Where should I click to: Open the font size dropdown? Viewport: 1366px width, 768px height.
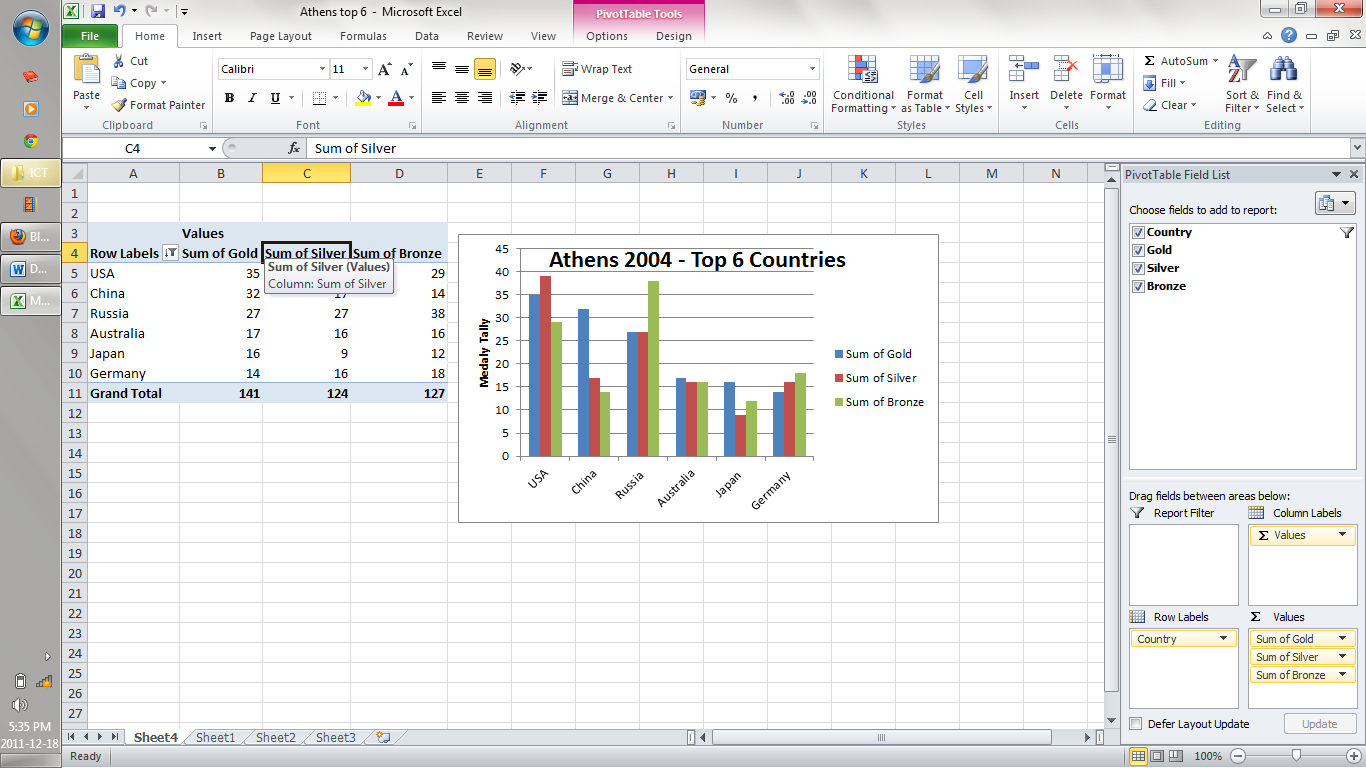tap(365, 68)
